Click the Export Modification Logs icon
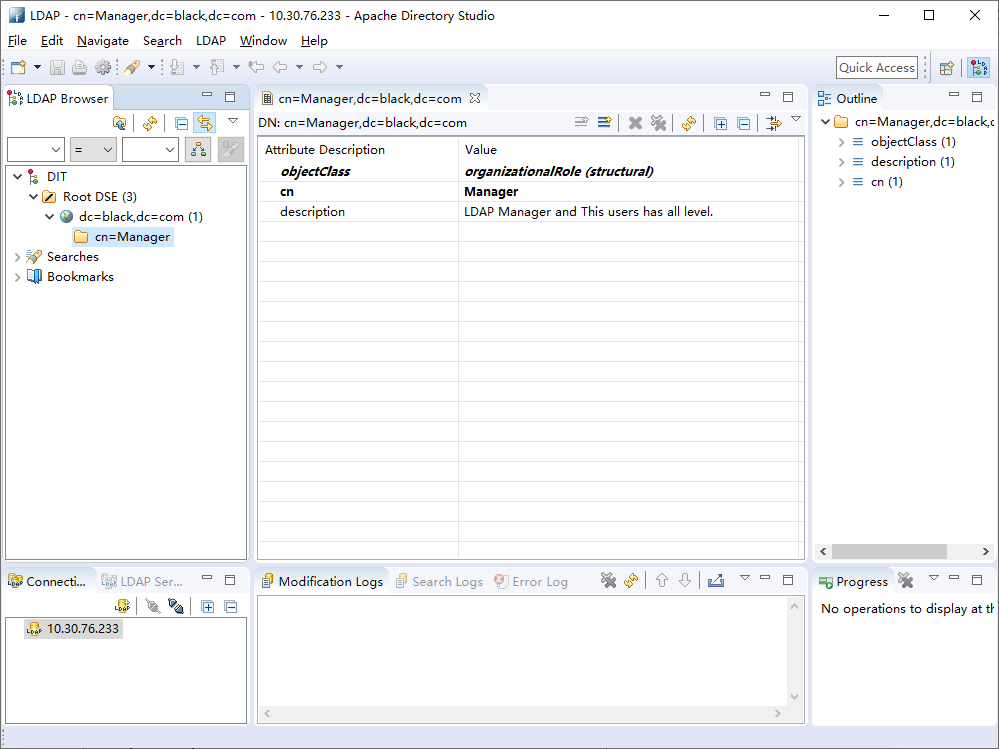The height and width of the screenshot is (749, 999). tap(715, 580)
